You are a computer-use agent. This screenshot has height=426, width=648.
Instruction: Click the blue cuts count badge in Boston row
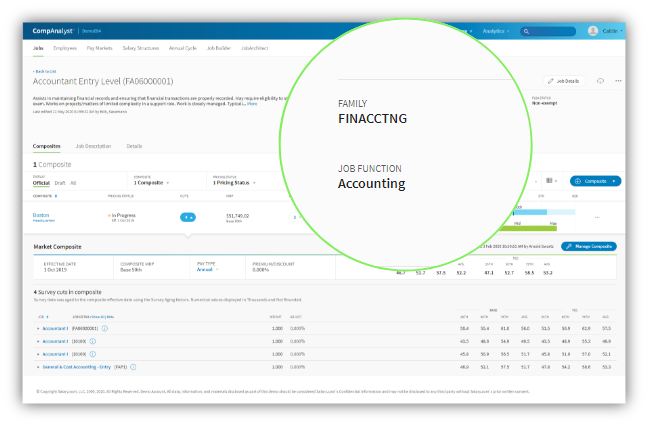(188, 217)
